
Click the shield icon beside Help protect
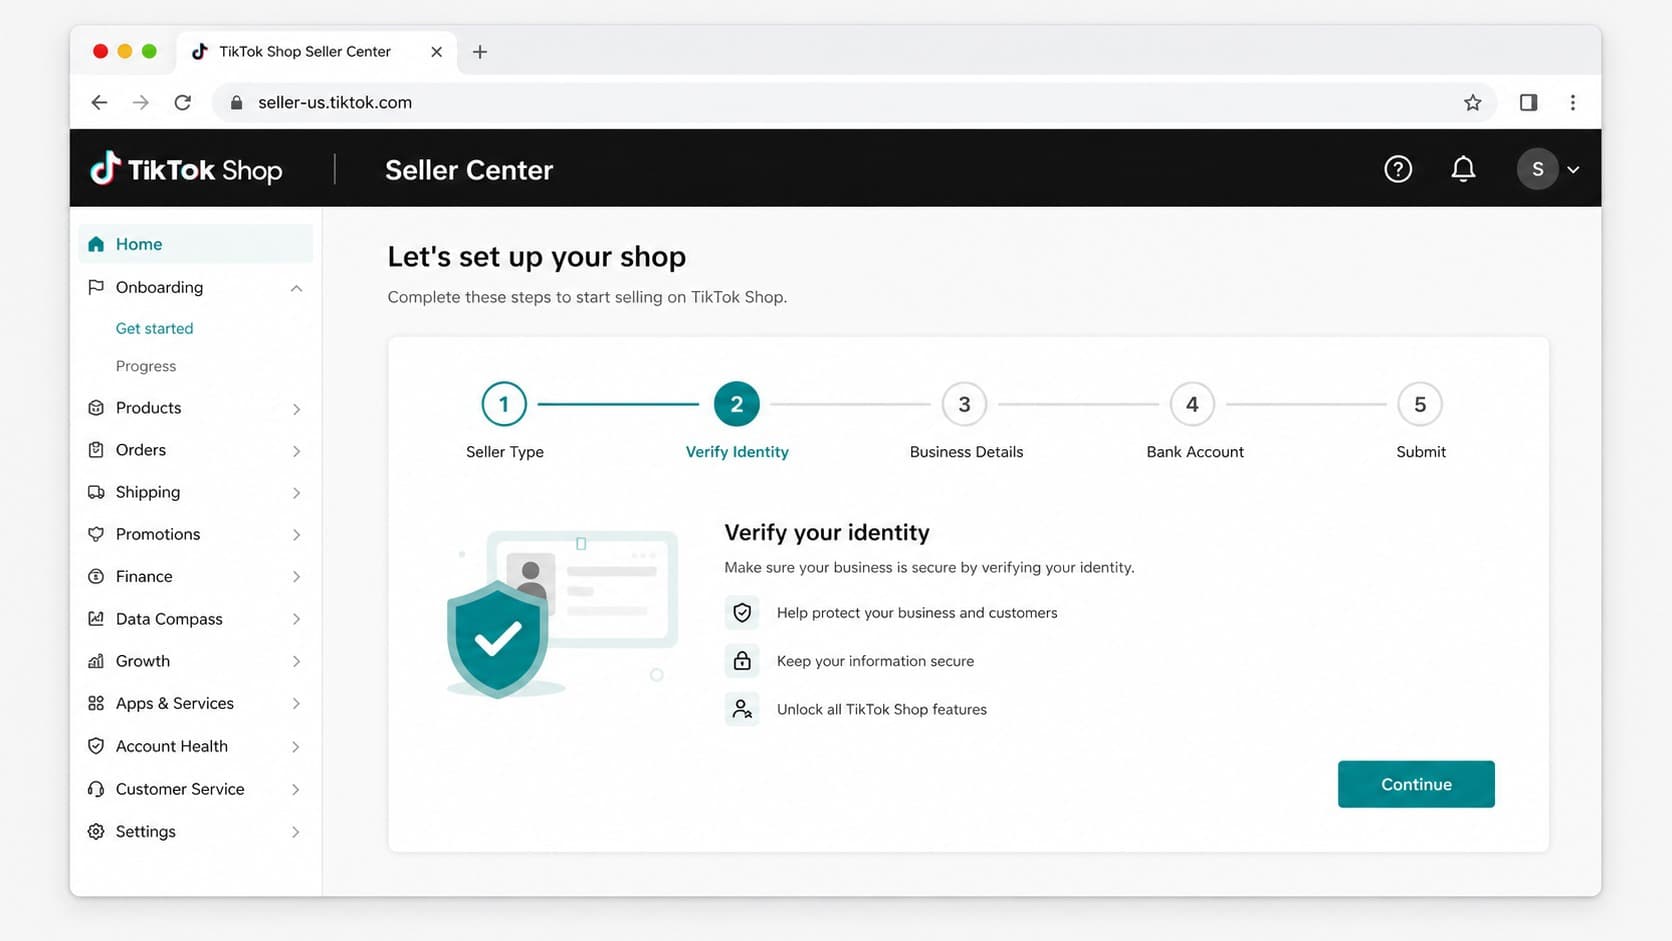point(742,613)
